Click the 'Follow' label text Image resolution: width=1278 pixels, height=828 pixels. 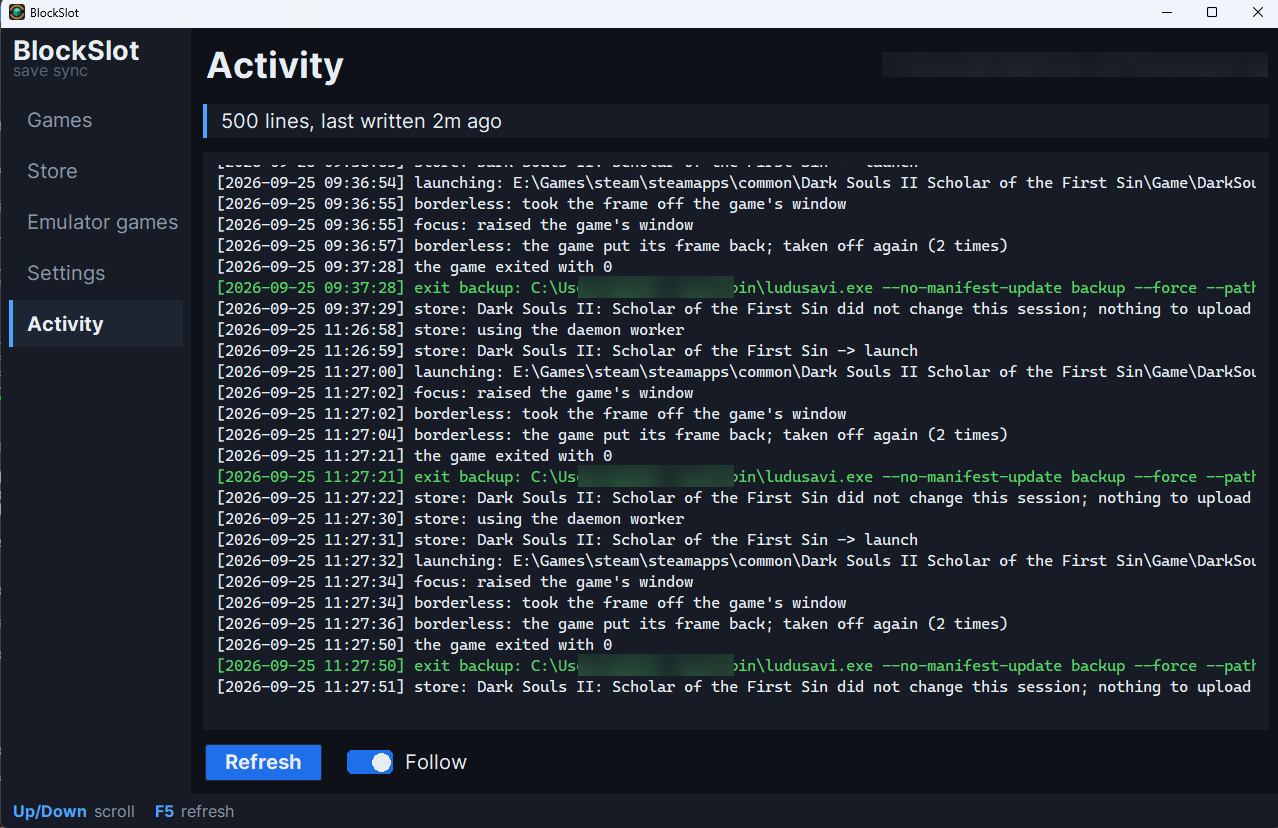tap(436, 762)
